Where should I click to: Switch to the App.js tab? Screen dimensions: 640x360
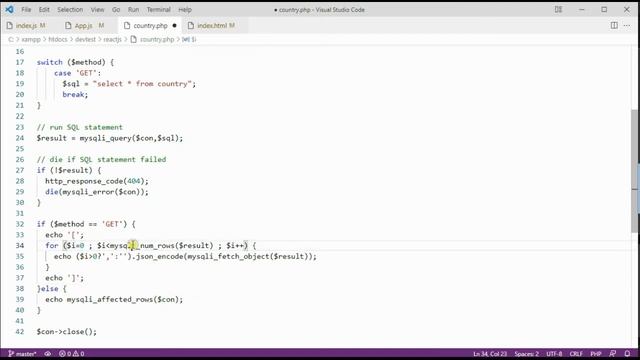point(85,25)
